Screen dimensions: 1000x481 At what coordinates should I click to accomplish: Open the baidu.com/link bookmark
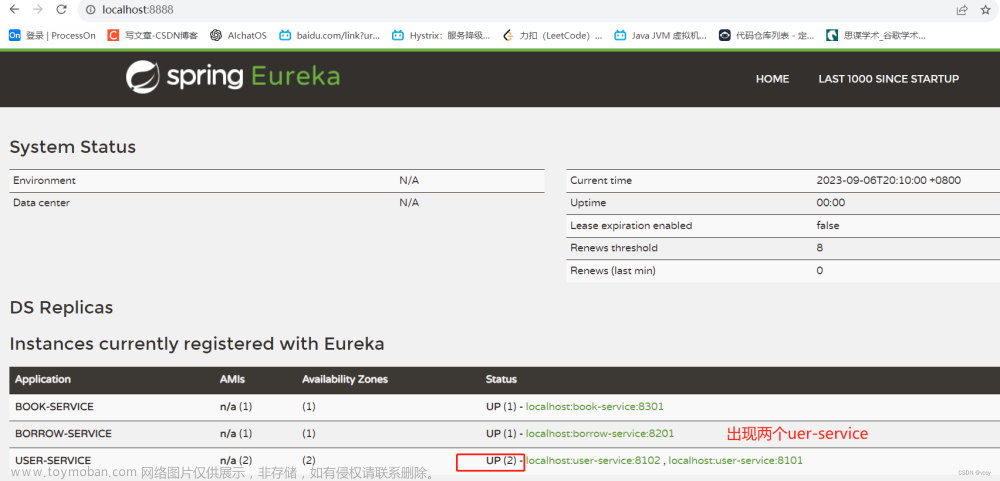330,36
